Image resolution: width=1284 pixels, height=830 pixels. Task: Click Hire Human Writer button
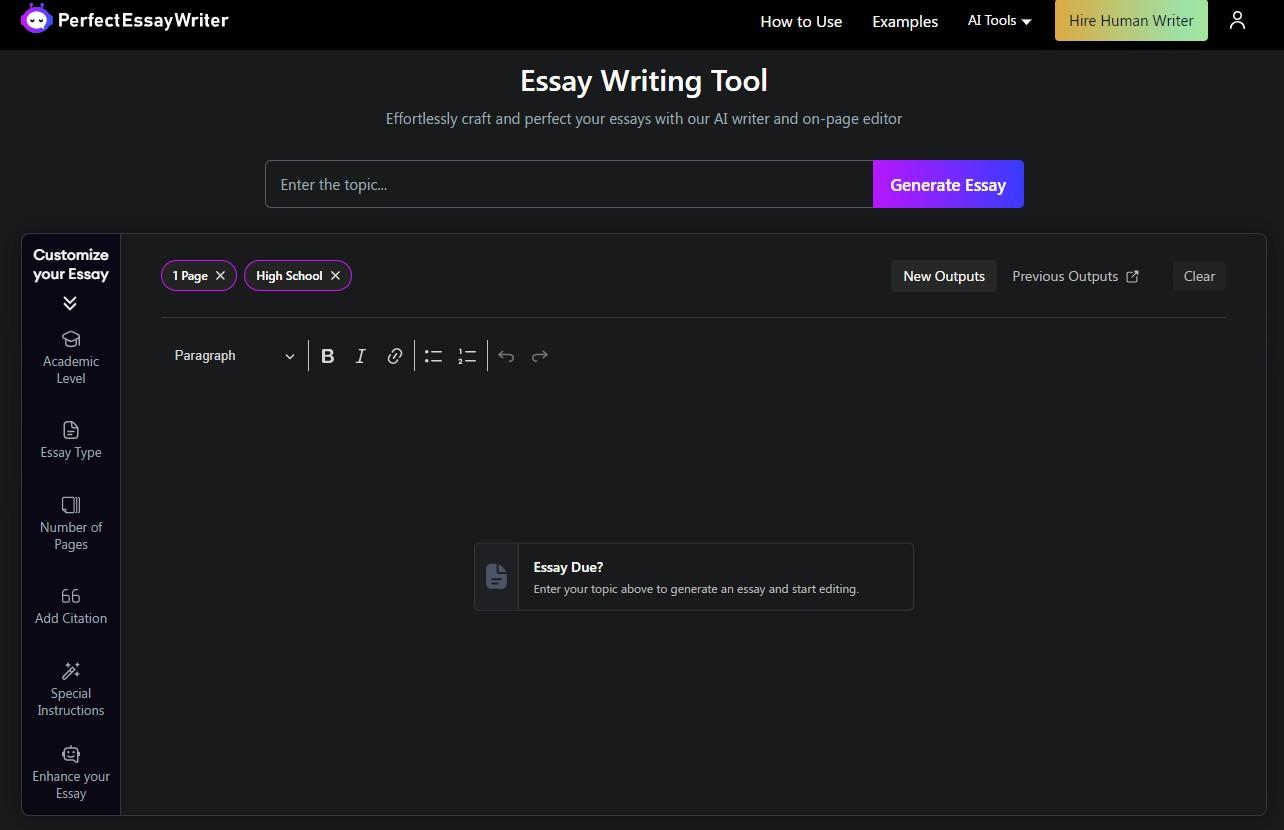tap(1131, 20)
